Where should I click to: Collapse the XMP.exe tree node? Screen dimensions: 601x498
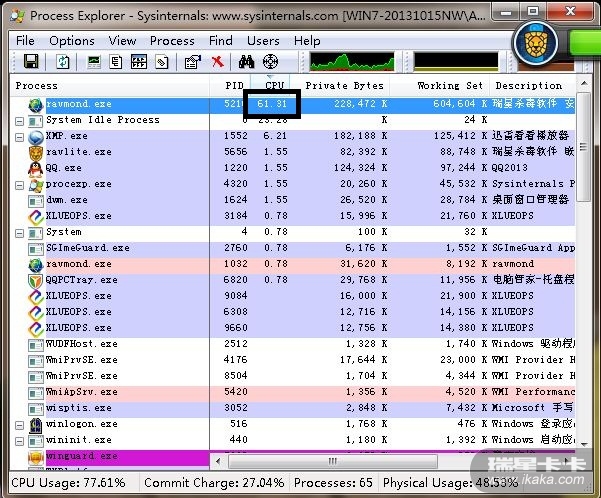(20, 137)
